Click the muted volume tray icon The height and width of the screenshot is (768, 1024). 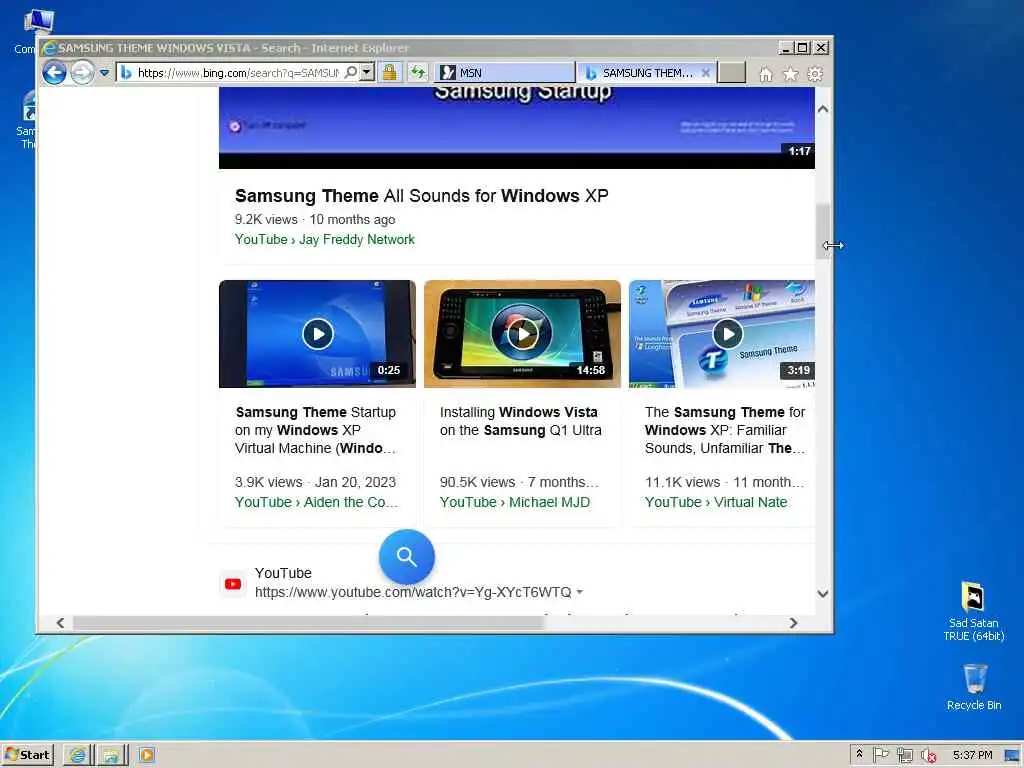(928, 755)
